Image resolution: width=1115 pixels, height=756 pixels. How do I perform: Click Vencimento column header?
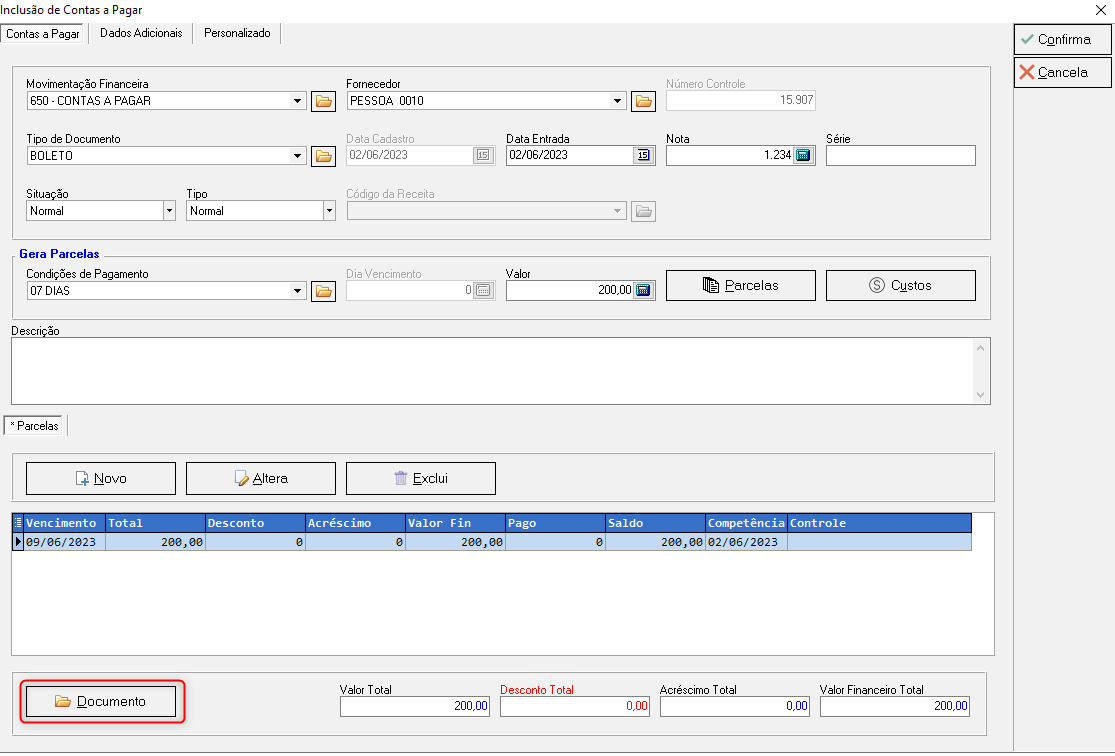pyautogui.click(x=65, y=523)
